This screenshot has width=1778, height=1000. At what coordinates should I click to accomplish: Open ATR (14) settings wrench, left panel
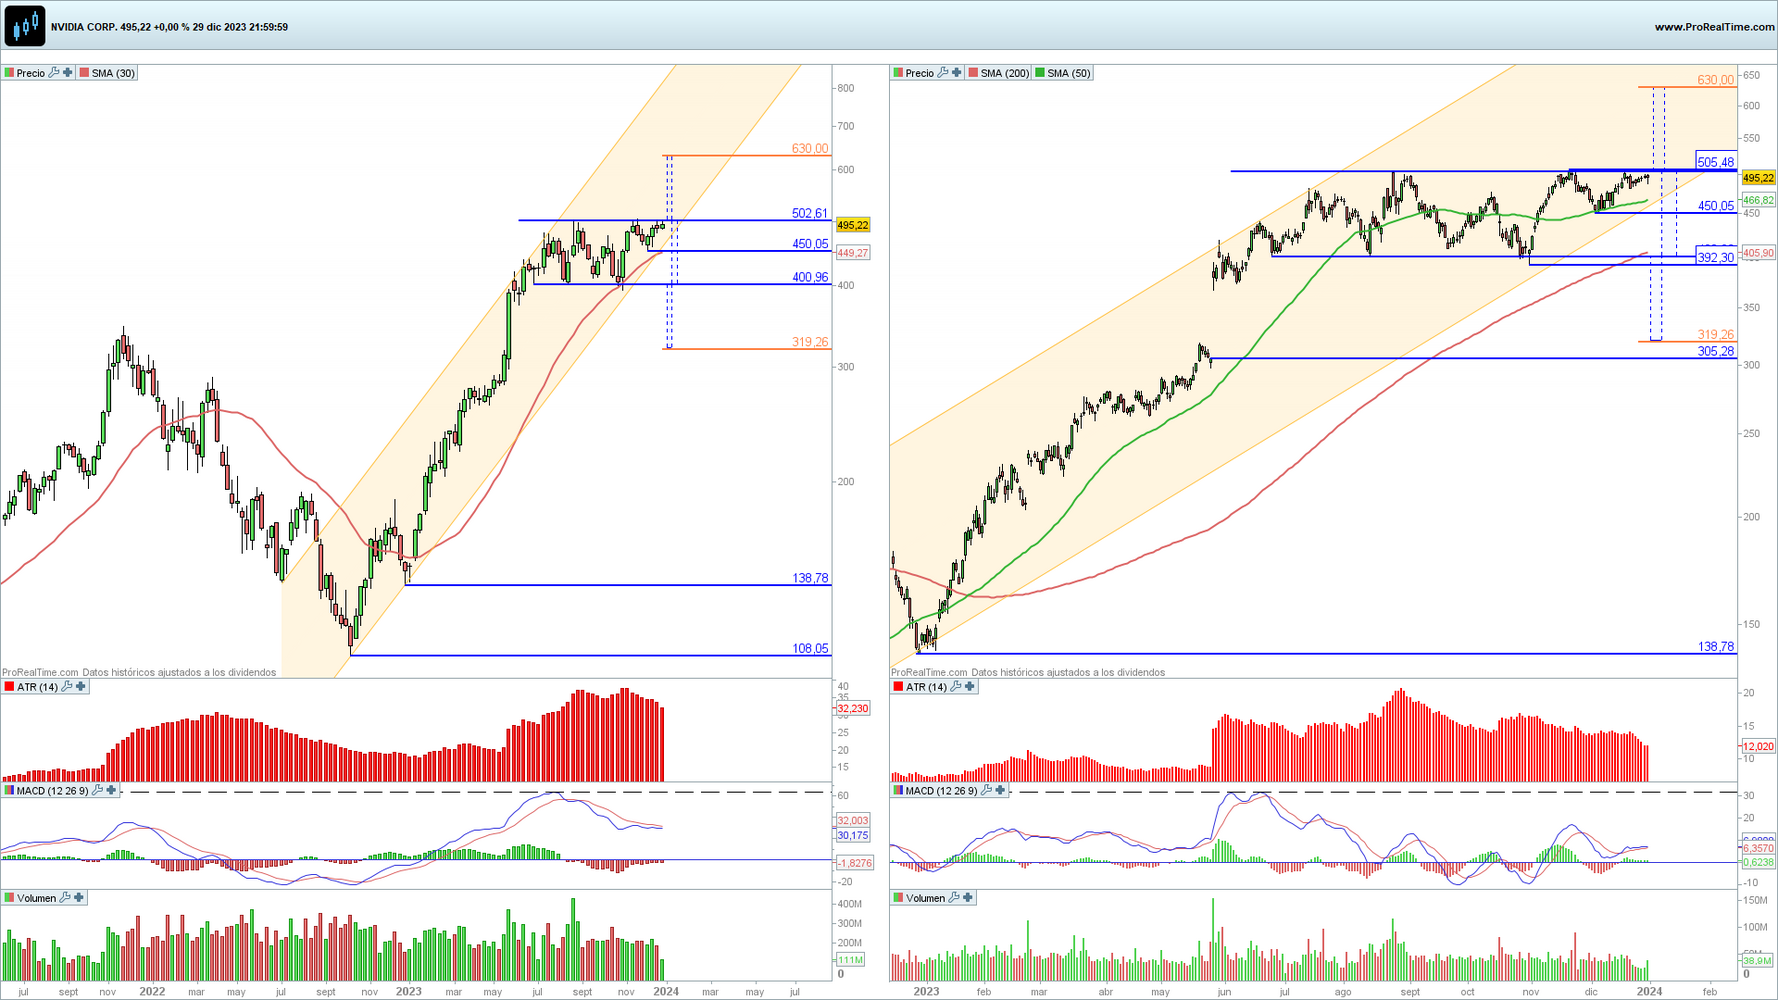[67, 687]
